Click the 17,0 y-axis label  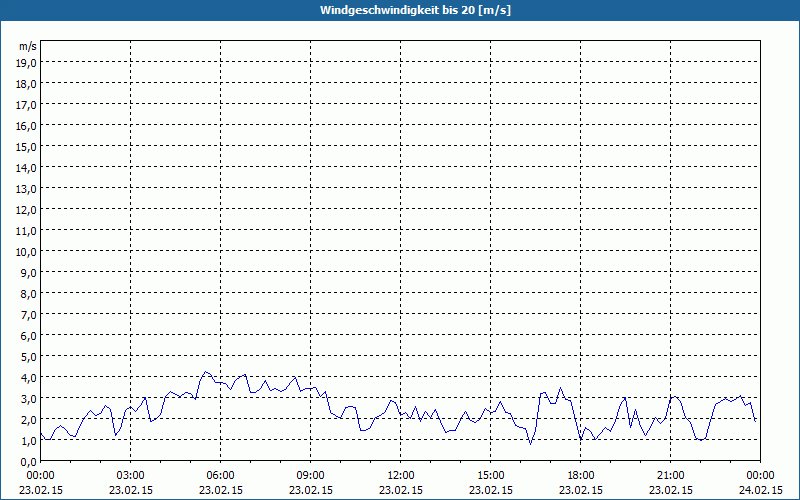[x=28, y=105]
